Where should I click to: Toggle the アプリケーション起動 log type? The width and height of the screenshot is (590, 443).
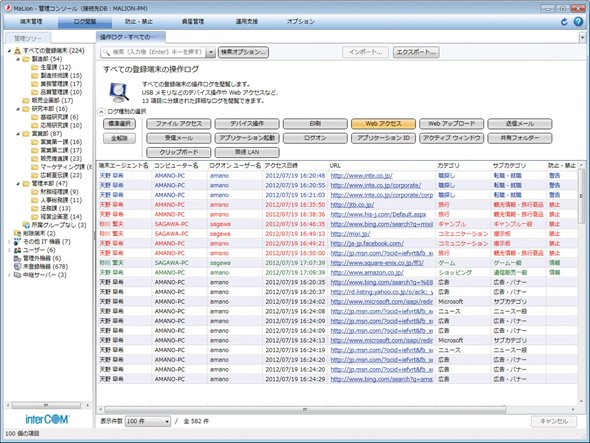[x=247, y=138]
